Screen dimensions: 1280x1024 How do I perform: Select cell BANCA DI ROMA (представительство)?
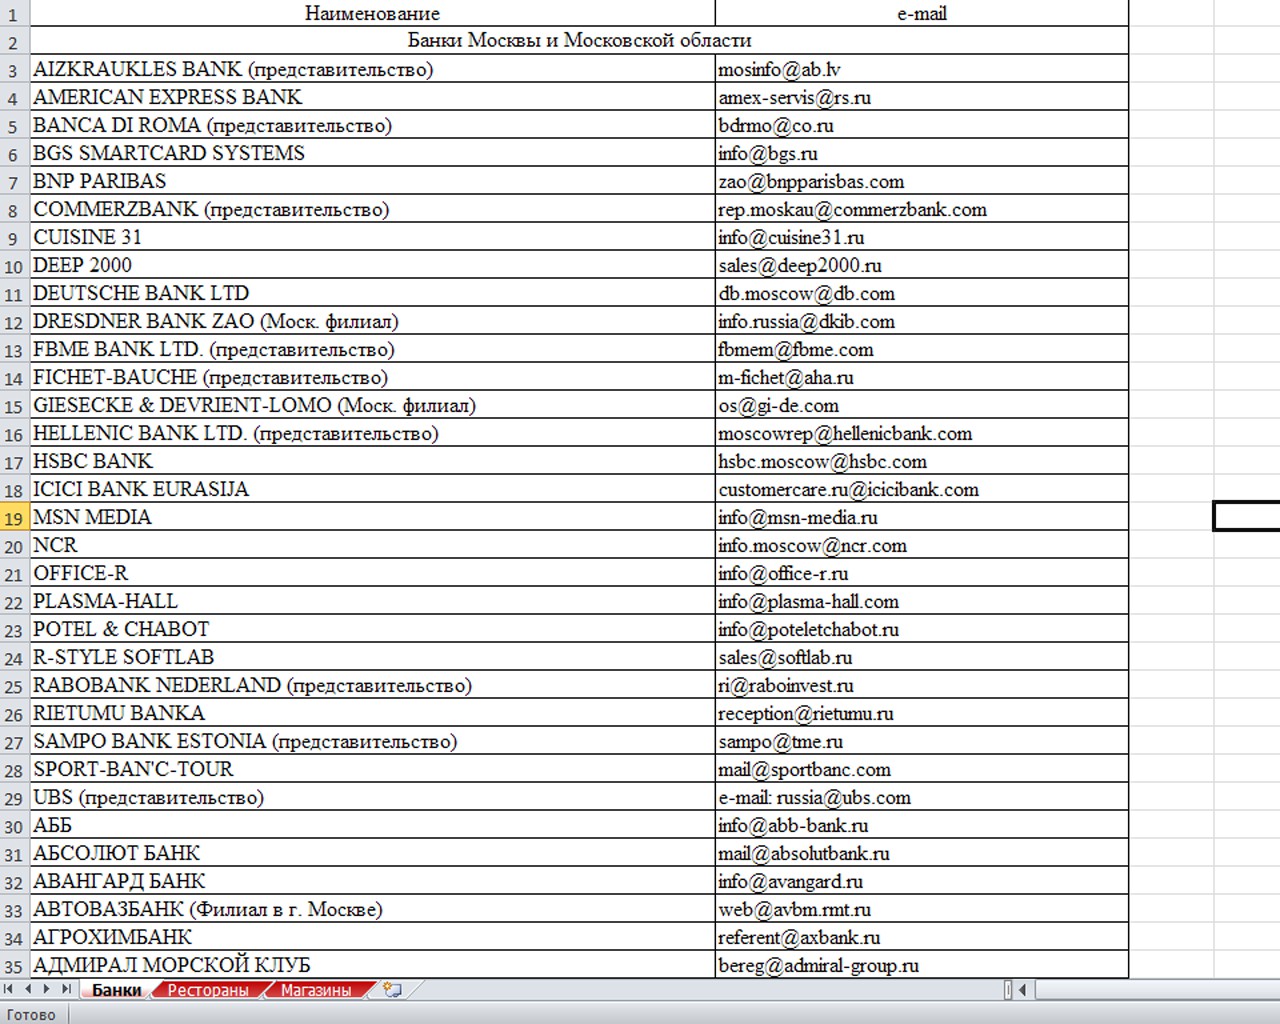point(372,125)
